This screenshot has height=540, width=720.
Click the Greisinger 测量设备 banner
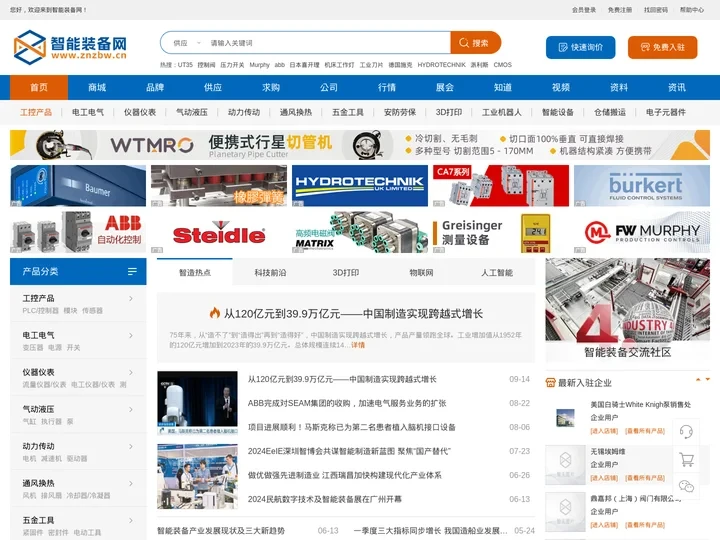501,232
